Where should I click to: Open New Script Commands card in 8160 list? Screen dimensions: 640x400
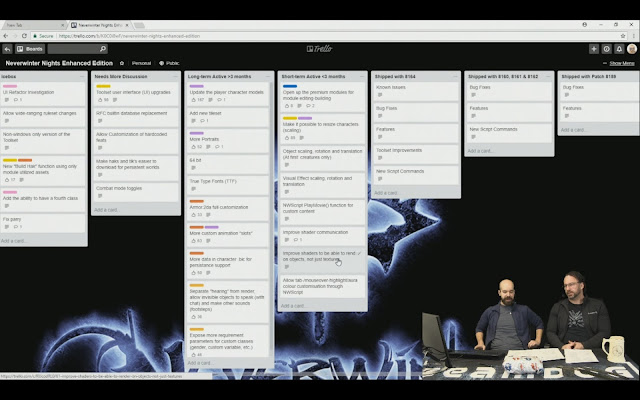(x=509, y=133)
